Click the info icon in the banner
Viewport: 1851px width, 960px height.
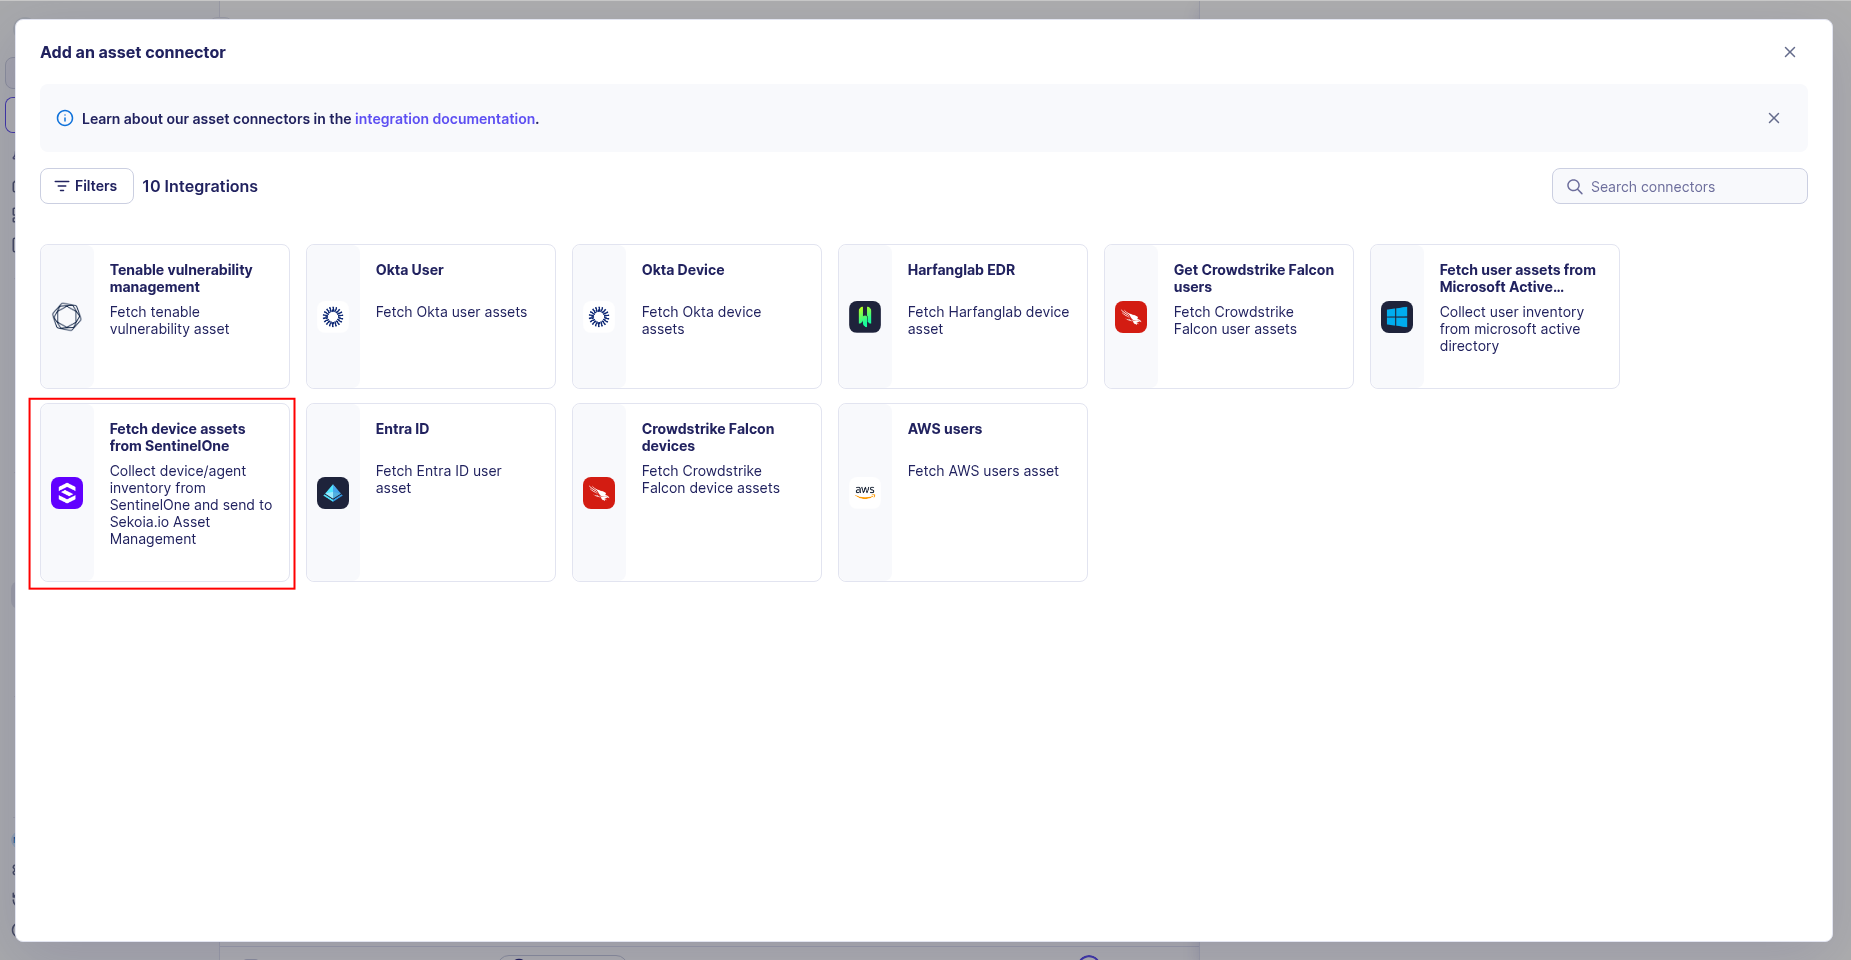click(64, 118)
